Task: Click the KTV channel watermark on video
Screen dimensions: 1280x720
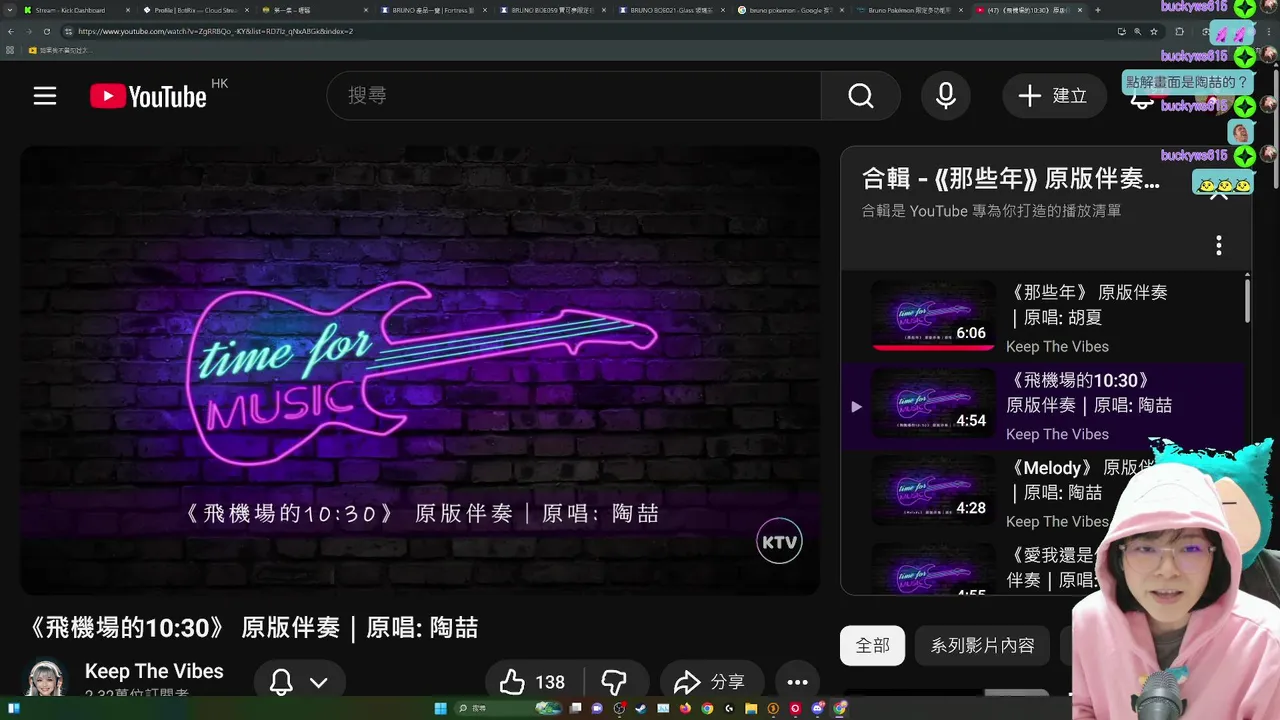Action: pyautogui.click(x=779, y=542)
